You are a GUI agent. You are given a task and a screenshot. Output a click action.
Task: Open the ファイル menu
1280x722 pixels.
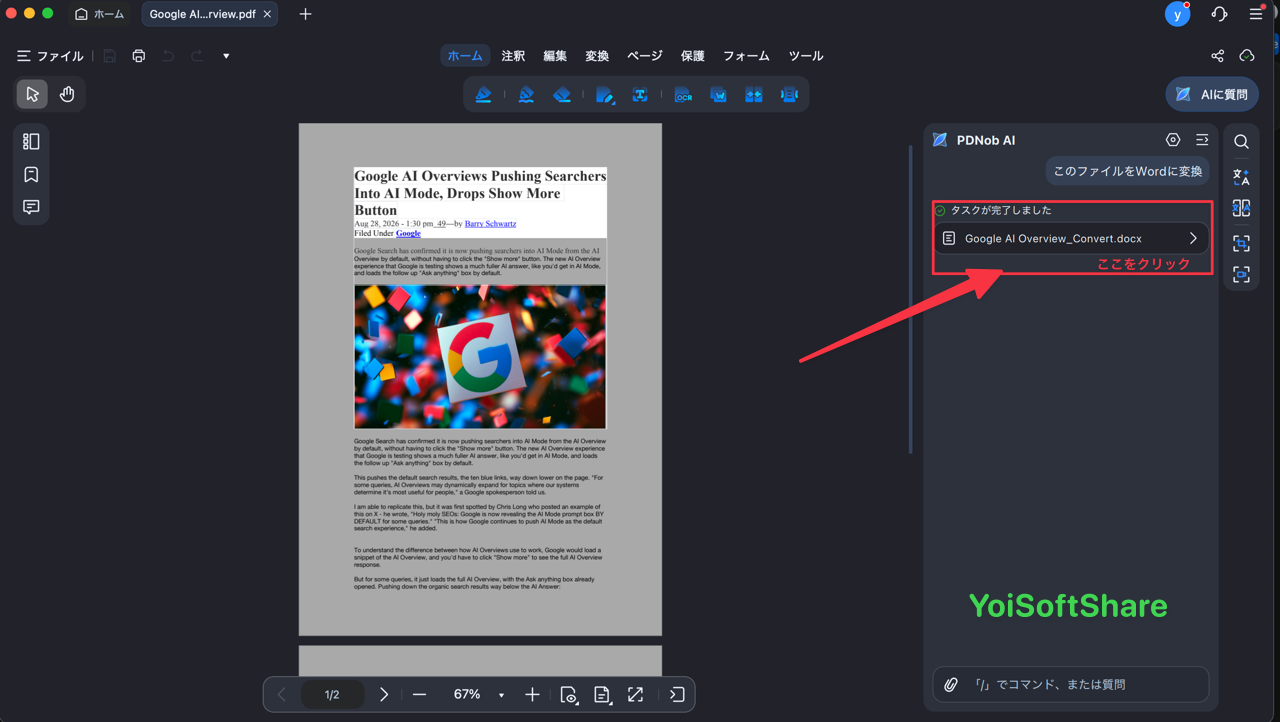pyautogui.click(x=50, y=56)
